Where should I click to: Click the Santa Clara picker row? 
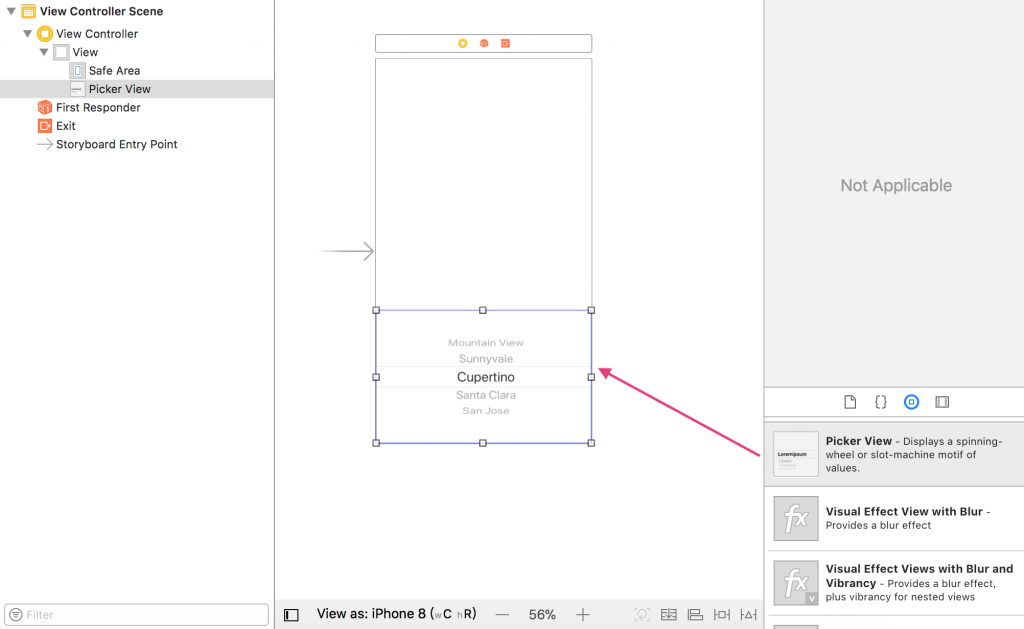(x=485, y=395)
